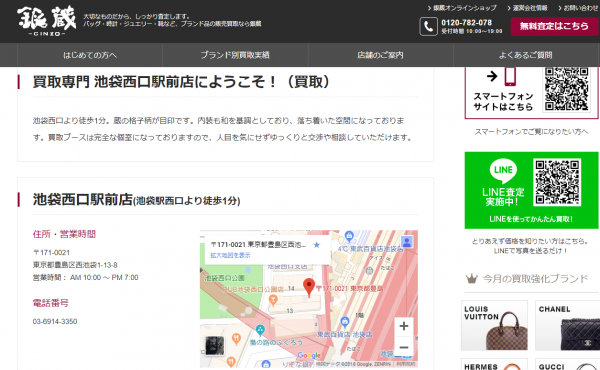Open the ブランド別買取実績 menu item
Screen dimensions: 600x370
[x=235, y=55]
